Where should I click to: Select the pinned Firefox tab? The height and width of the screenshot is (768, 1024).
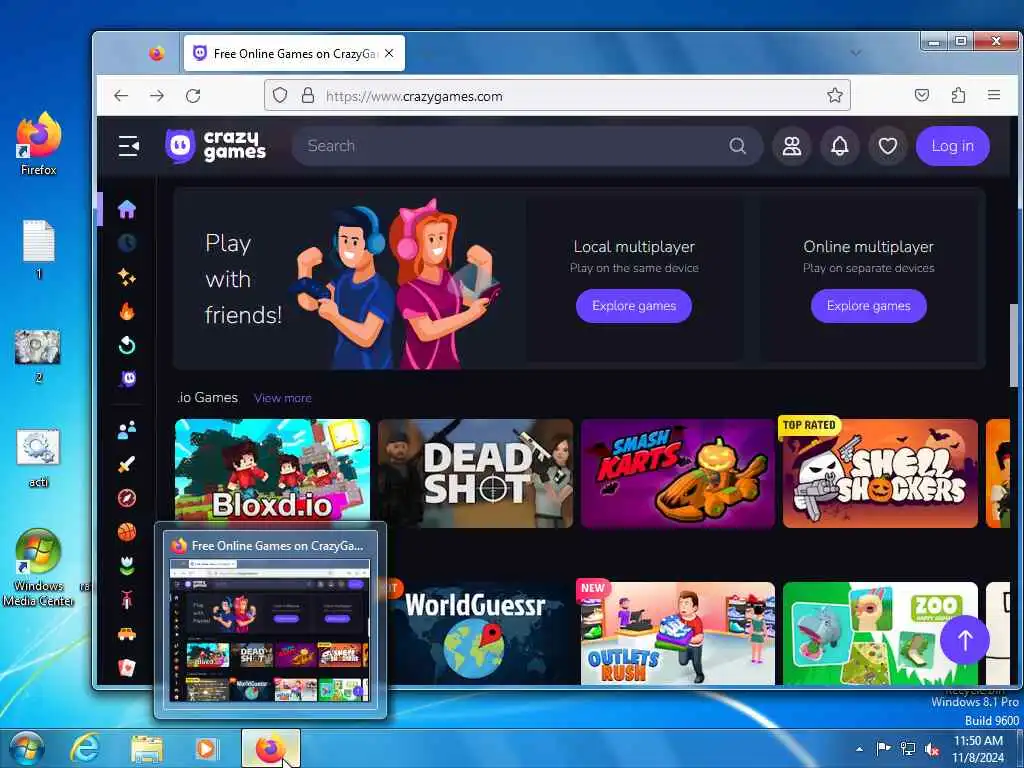pyautogui.click(x=157, y=54)
